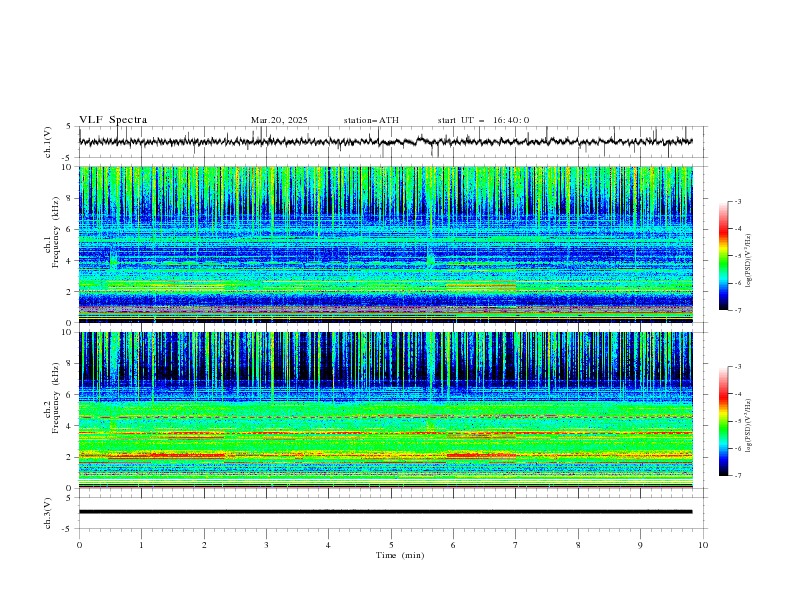This screenshot has height=612, width=792.
Task: Click the "VLF Spectra" title text
Action: click(x=113, y=120)
